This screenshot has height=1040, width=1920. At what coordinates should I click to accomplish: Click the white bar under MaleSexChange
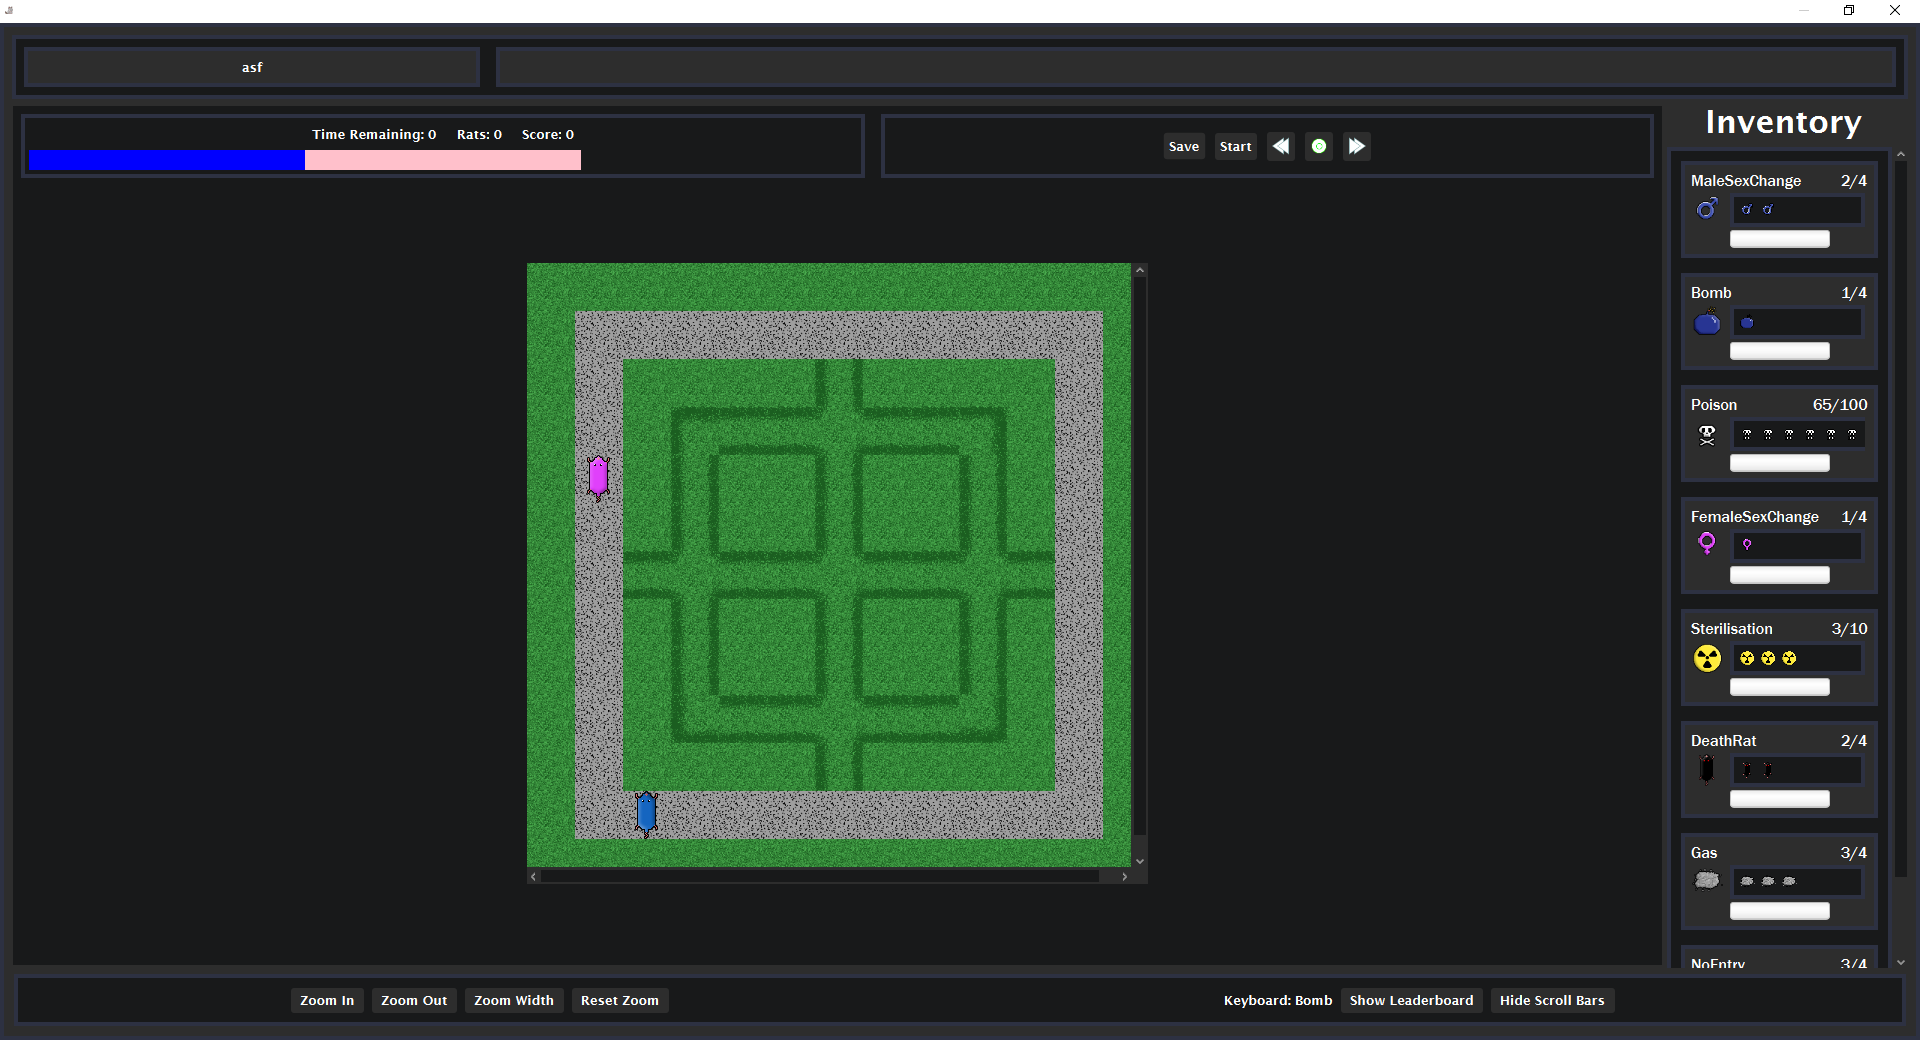1780,239
